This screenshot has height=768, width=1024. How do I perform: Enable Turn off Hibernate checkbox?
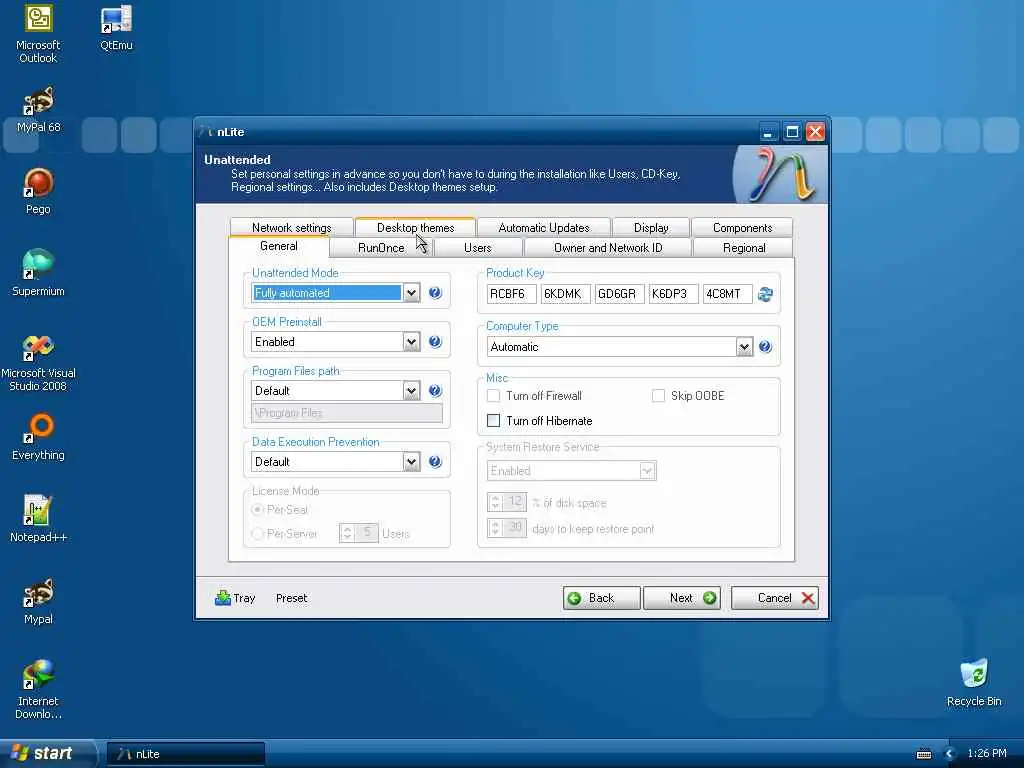(x=494, y=421)
